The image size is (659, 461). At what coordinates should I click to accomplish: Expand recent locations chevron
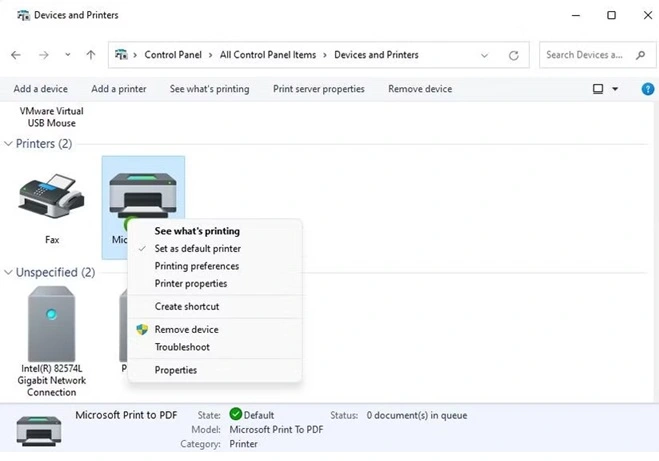(x=67, y=55)
